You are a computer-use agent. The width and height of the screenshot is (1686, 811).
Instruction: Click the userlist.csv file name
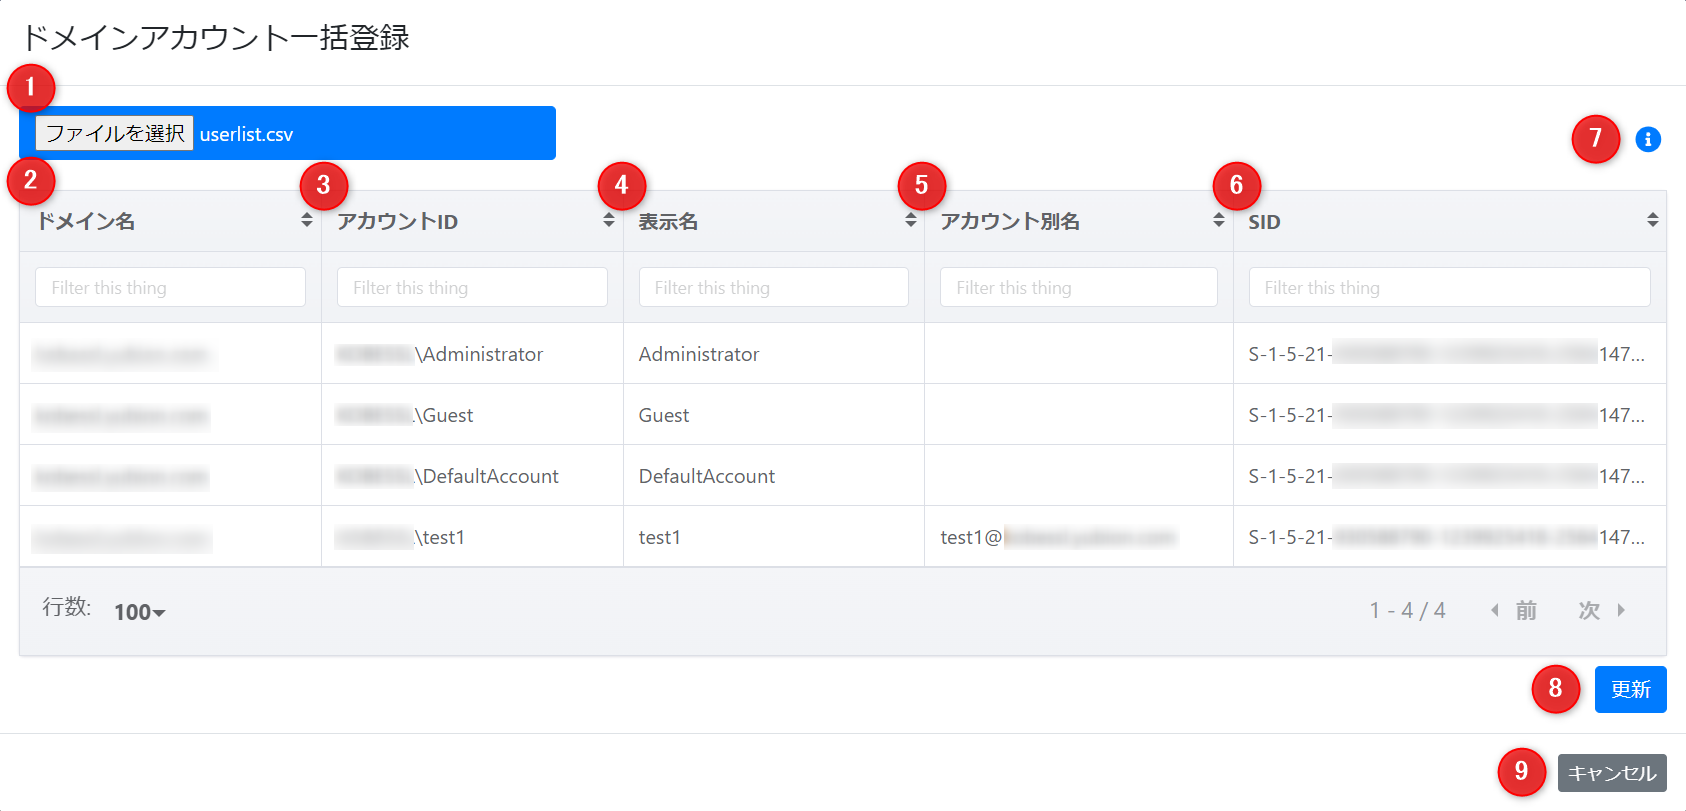(246, 134)
